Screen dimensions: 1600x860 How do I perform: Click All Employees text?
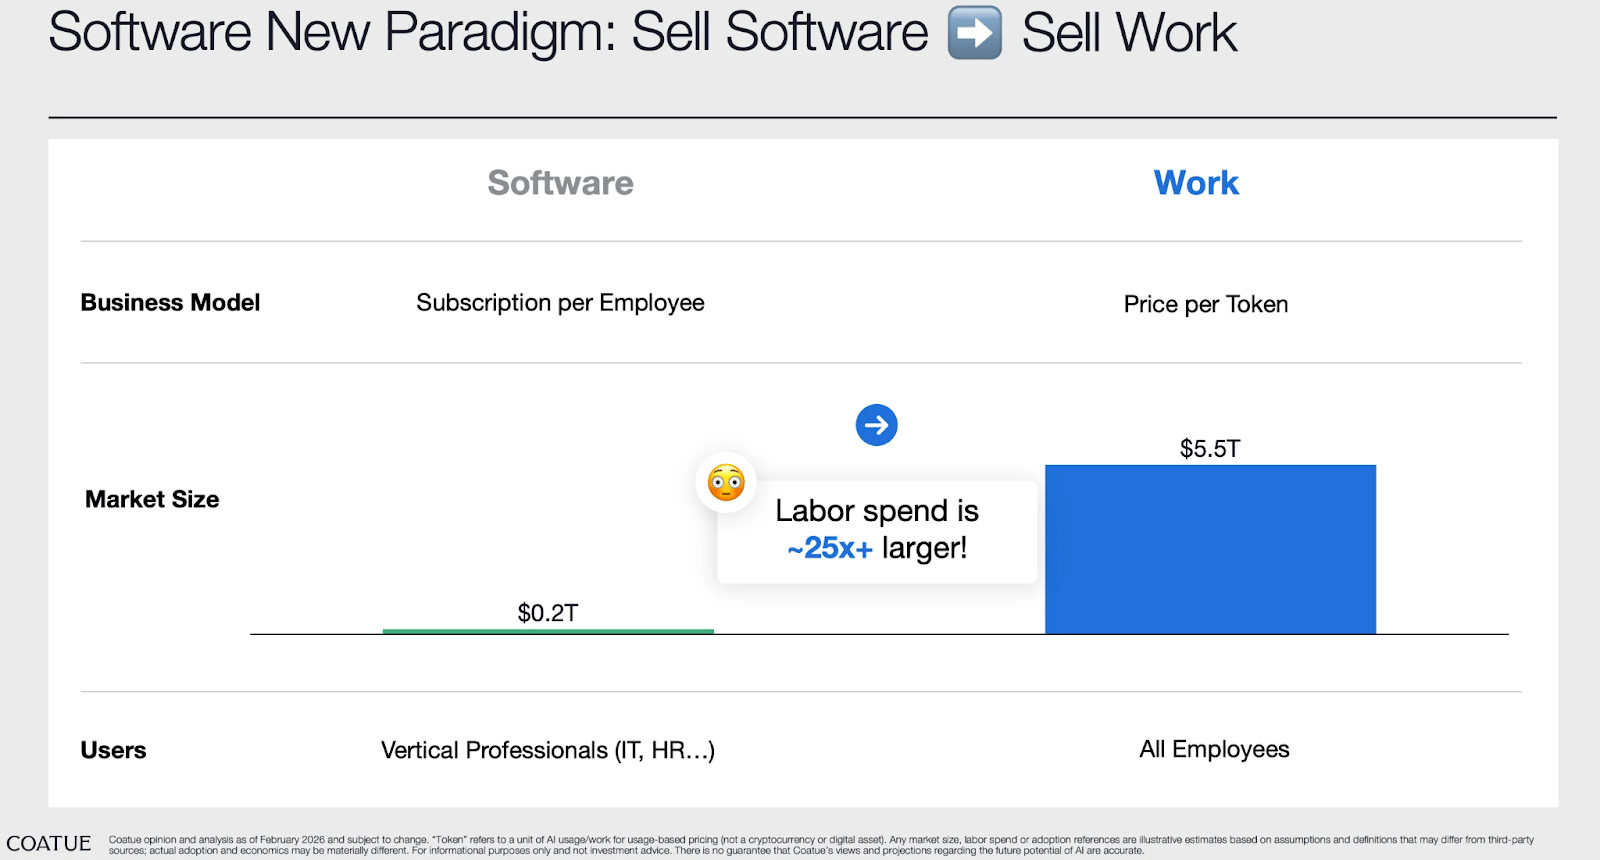[x=1214, y=749]
